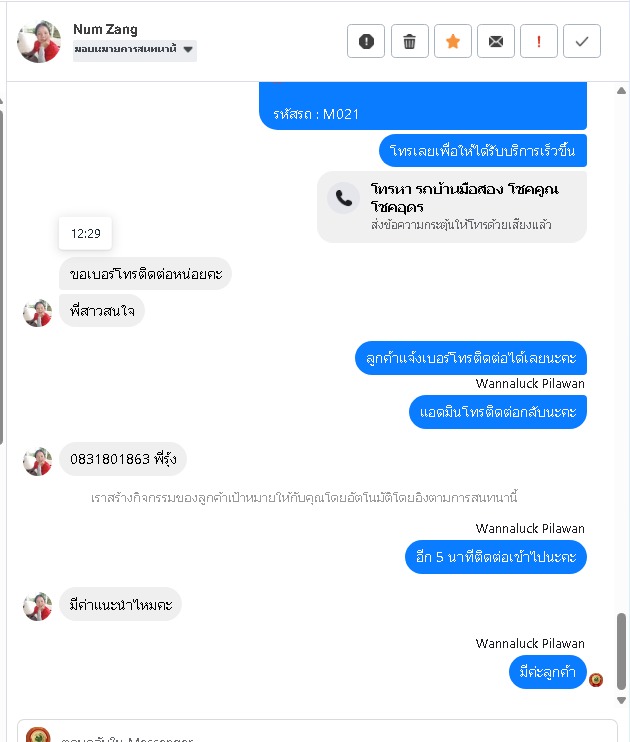Mark conversation as spam with exclamation circle icon
Image resolution: width=630 pixels, height=742 pixels.
365,41
